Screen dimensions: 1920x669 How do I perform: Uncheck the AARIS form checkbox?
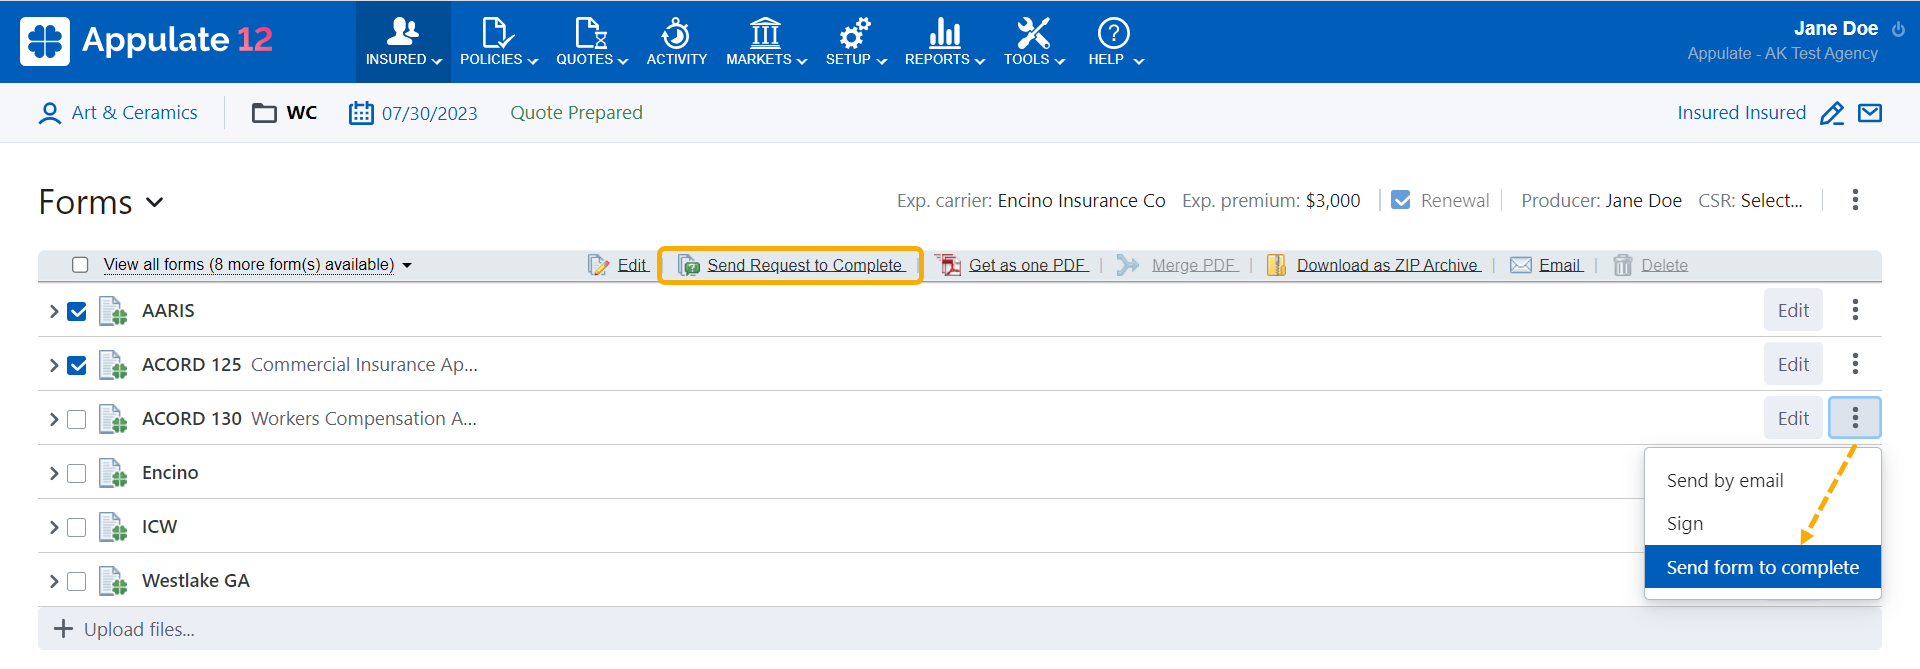[x=77, y=311]
